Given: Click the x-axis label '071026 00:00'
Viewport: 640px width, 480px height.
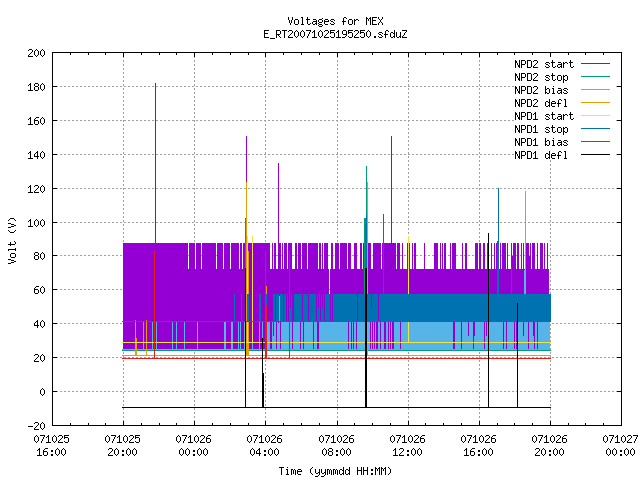Looking at the screenshot, I should coord(193,446).
